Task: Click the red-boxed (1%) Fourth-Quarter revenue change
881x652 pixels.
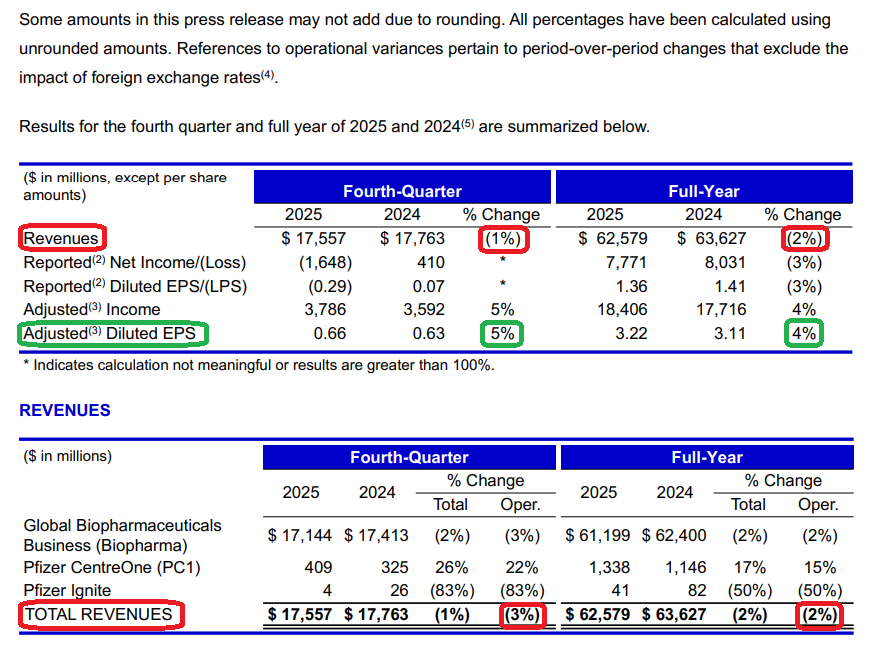Action: (502, 239)
